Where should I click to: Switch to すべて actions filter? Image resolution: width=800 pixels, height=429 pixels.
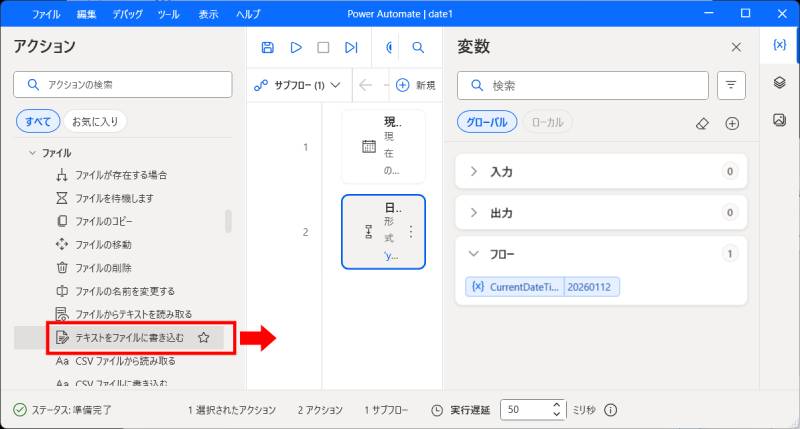point(38,121)
